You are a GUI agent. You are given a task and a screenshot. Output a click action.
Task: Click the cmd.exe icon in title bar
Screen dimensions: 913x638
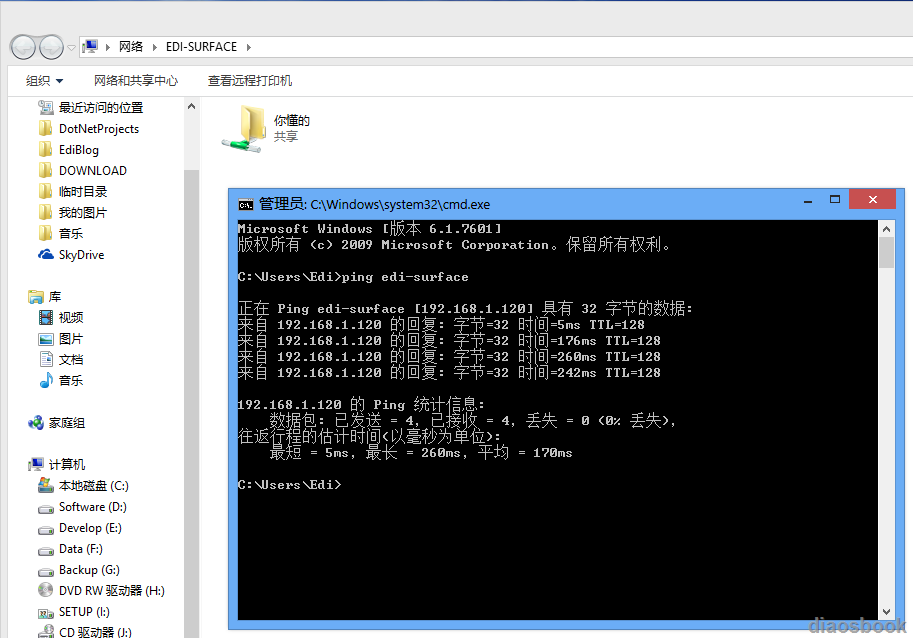click(246, 204)
